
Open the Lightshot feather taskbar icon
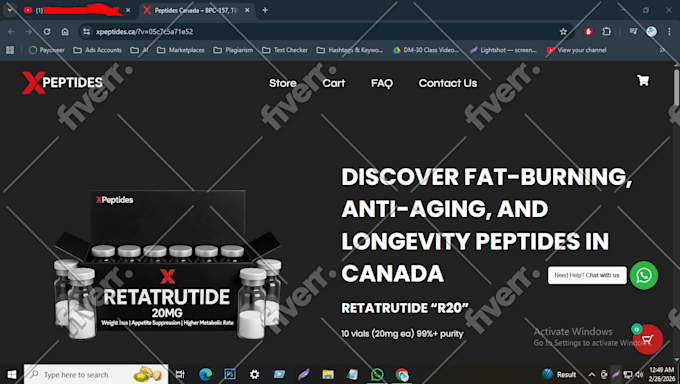pyautogui.click(x=304, y=374)
